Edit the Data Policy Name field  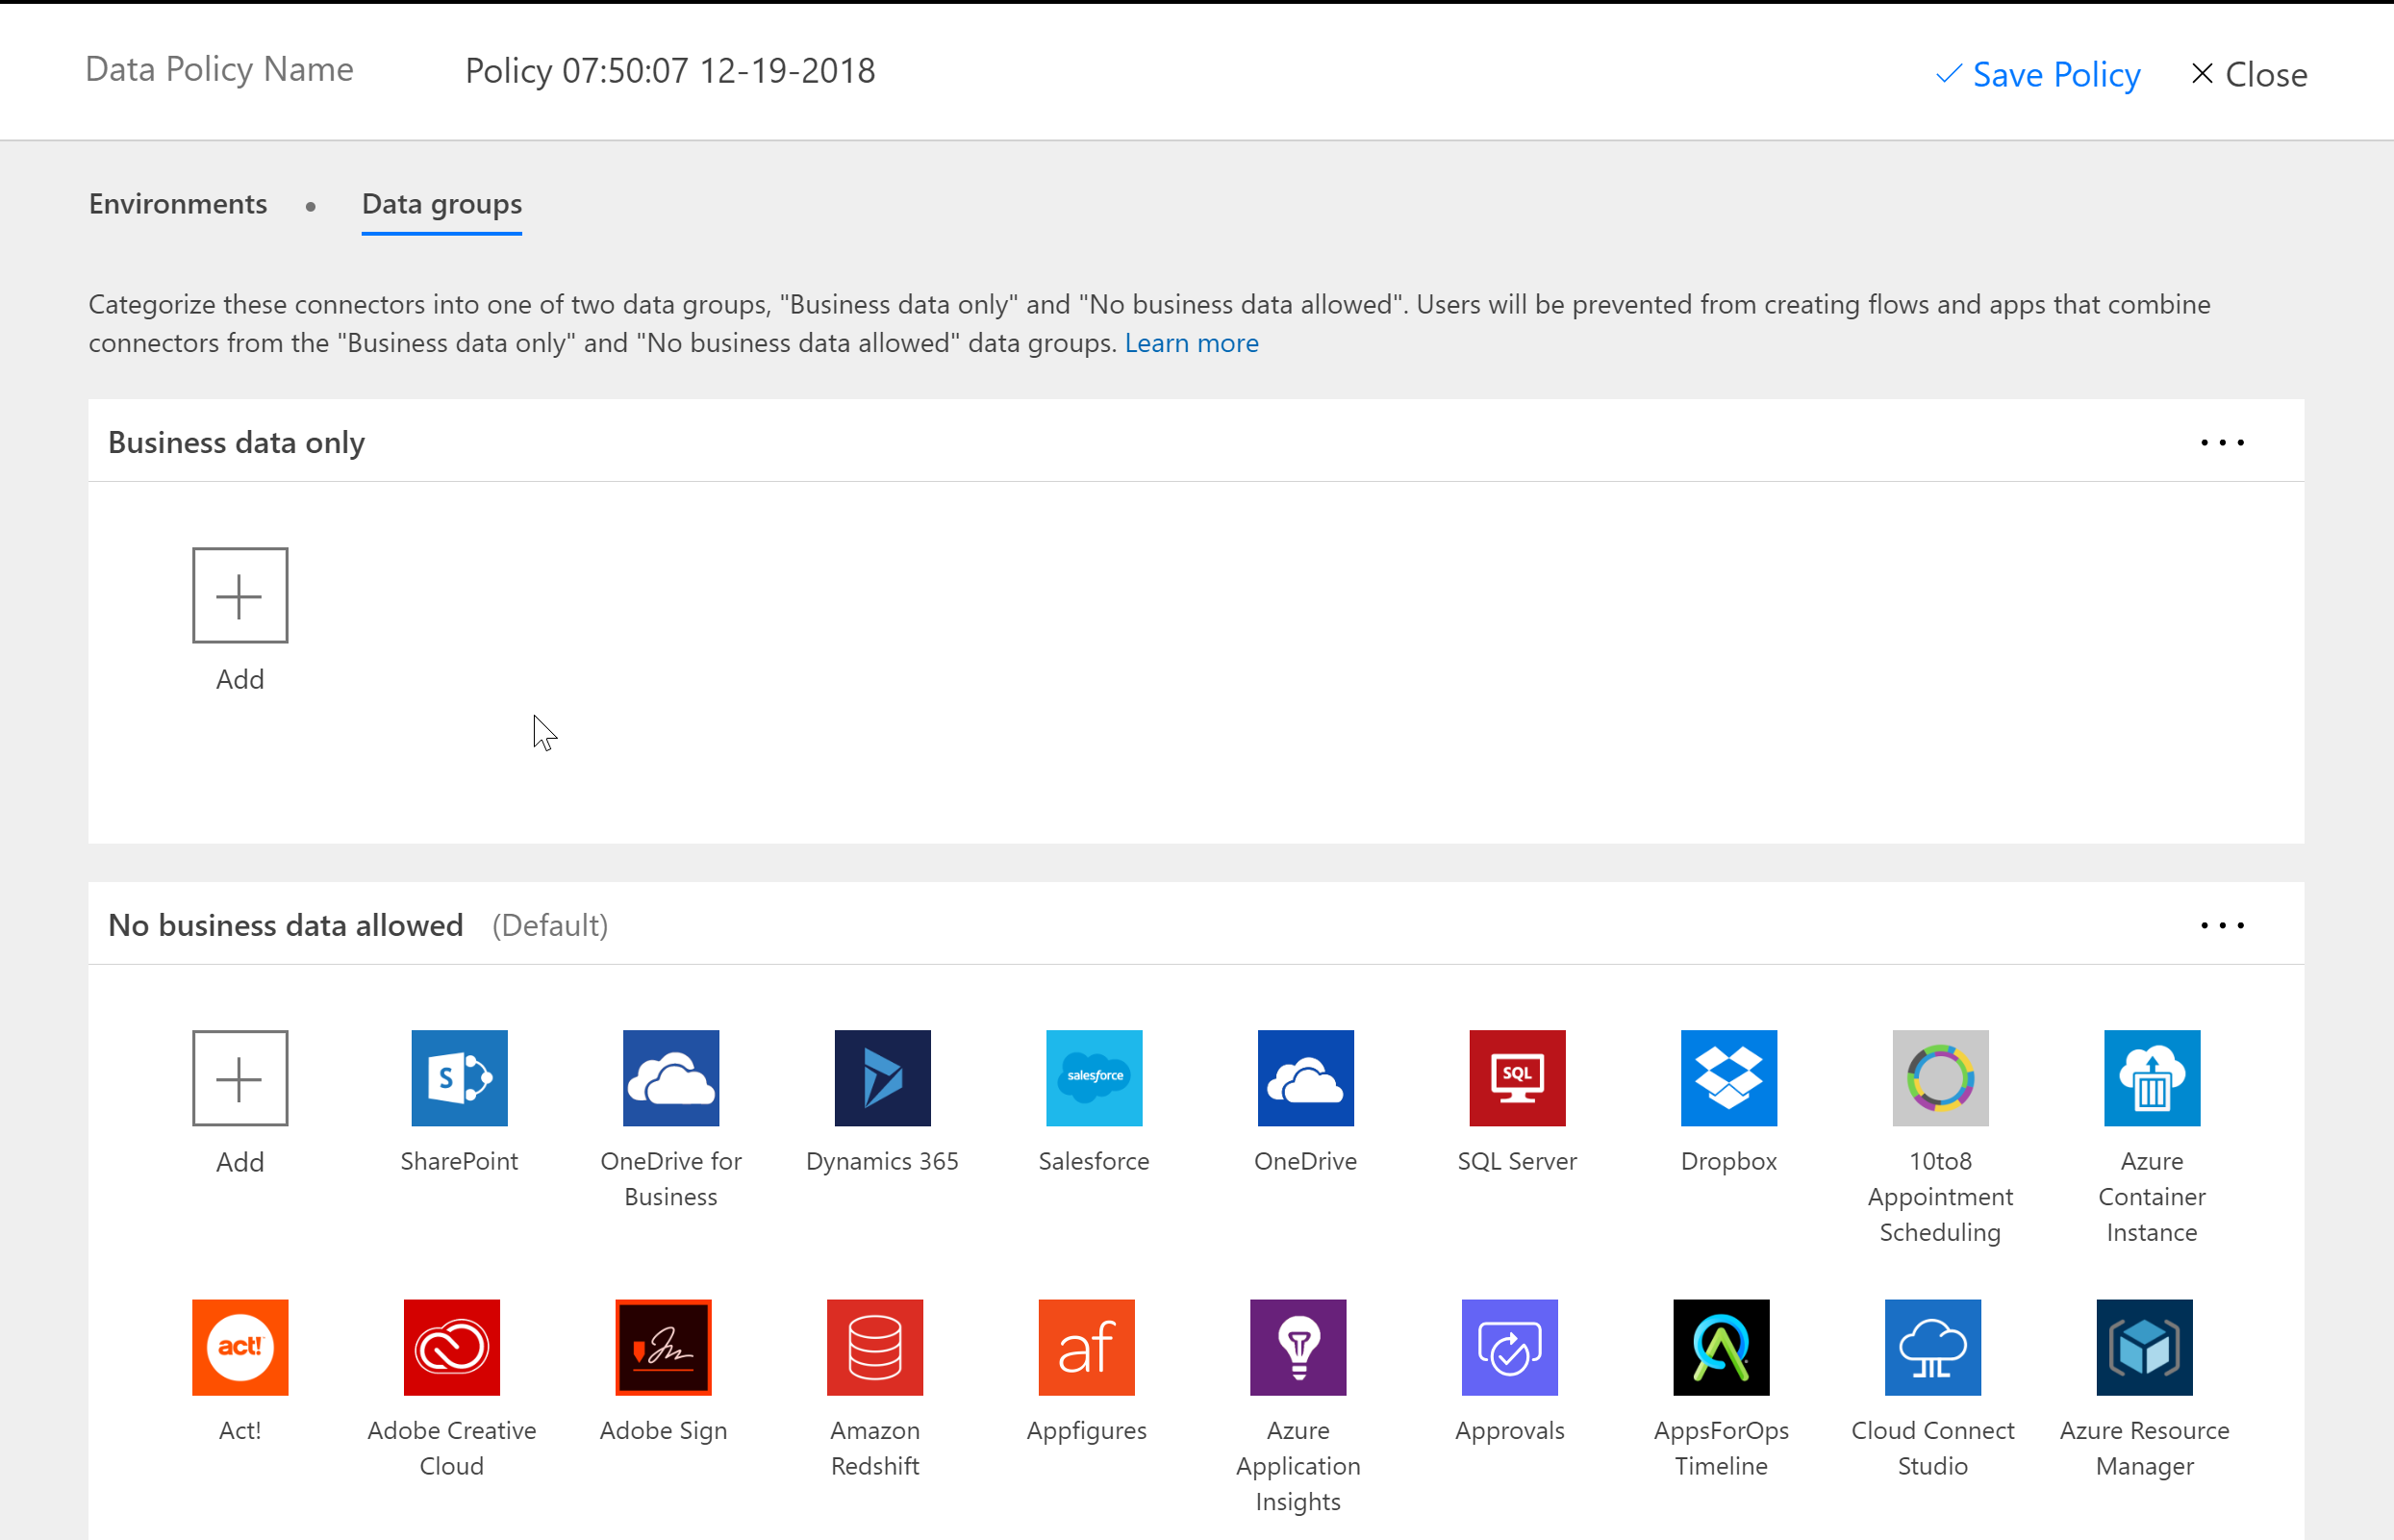pos(670,71)
